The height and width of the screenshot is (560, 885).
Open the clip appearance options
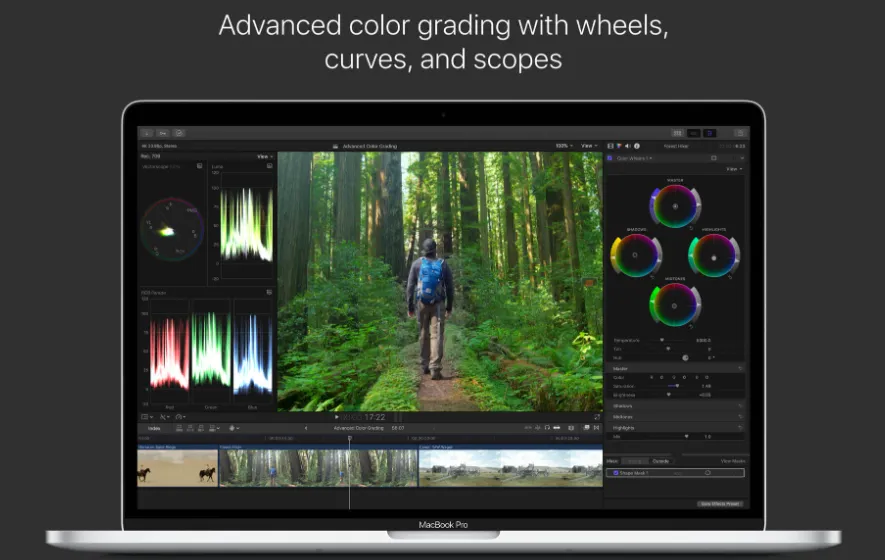tap(571, 428)
